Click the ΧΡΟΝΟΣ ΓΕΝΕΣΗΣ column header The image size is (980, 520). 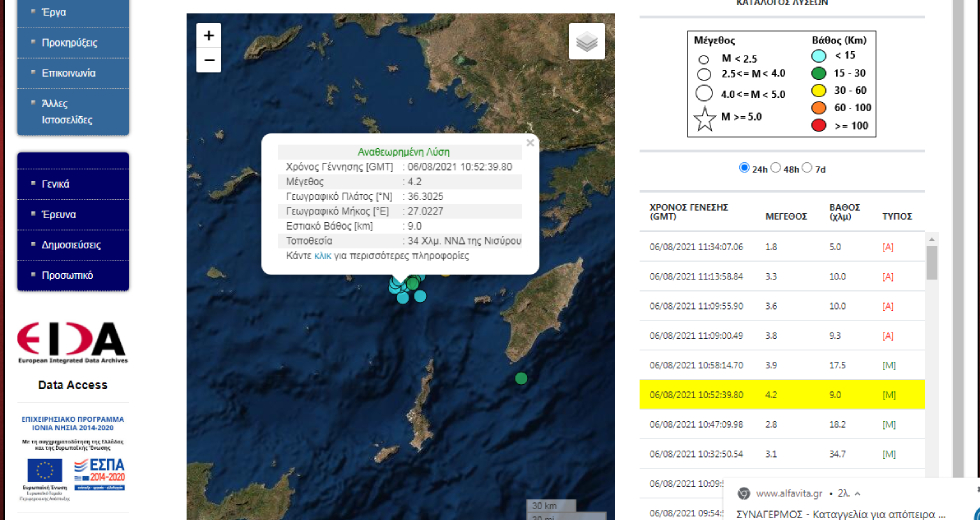(x=689, y=212)
